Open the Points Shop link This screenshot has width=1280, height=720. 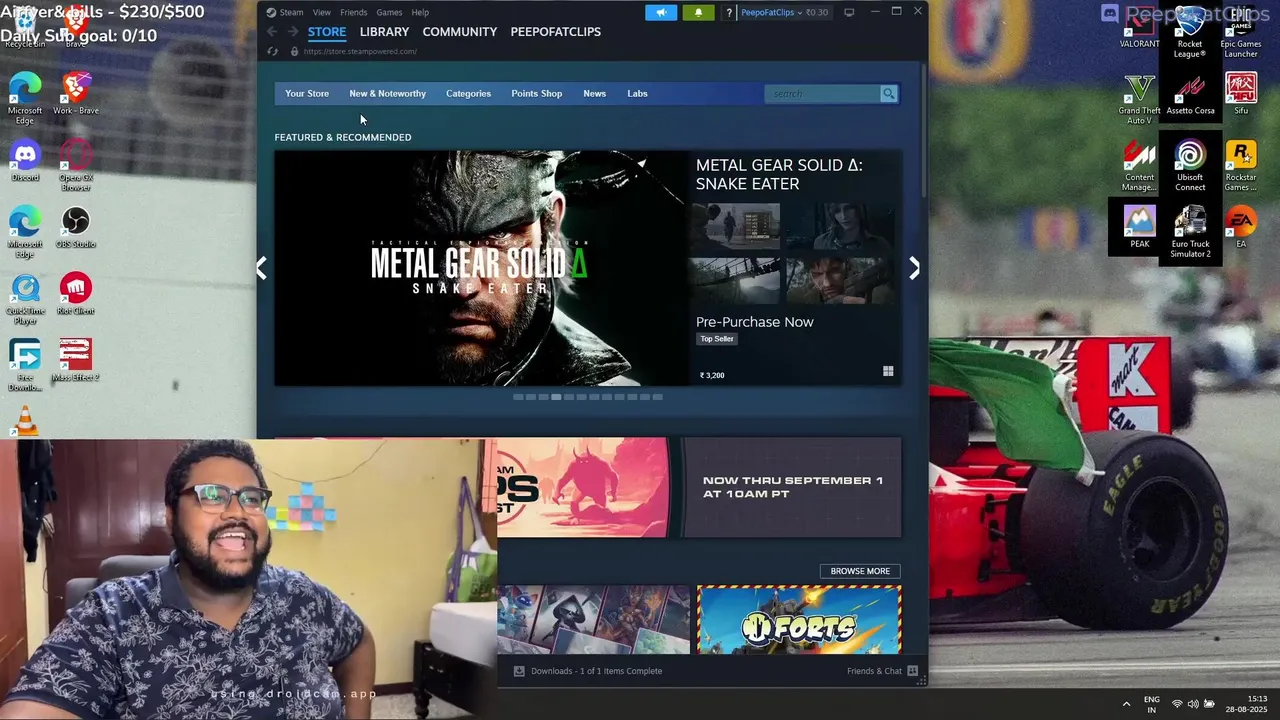click(536, 93)
